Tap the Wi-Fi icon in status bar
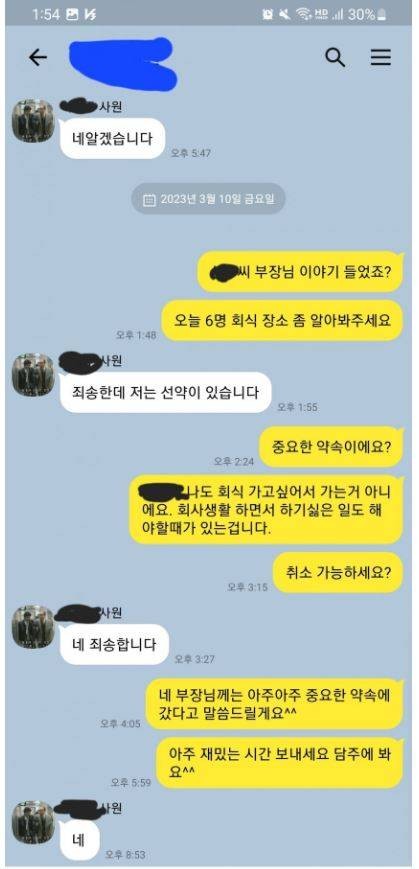 click(303, 15)
